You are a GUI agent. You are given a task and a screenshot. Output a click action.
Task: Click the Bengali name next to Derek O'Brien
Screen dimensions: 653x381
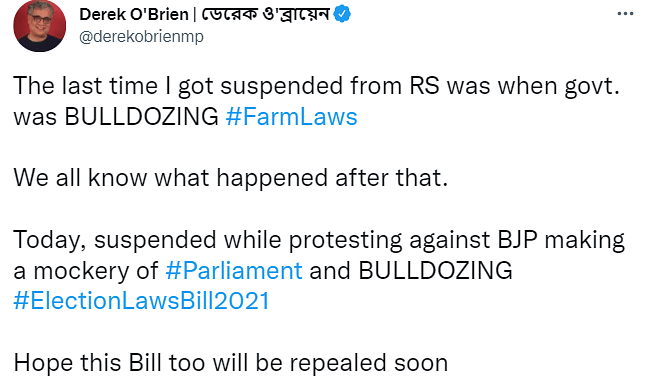pos(266,14)
